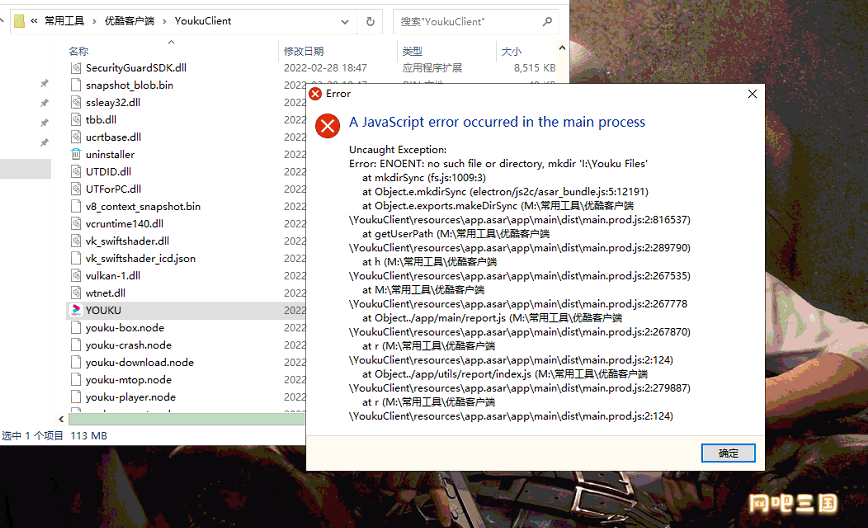868x528 pixels.
Task: Select the snapshot_blob.bin file name
Action: click(130, 85)
